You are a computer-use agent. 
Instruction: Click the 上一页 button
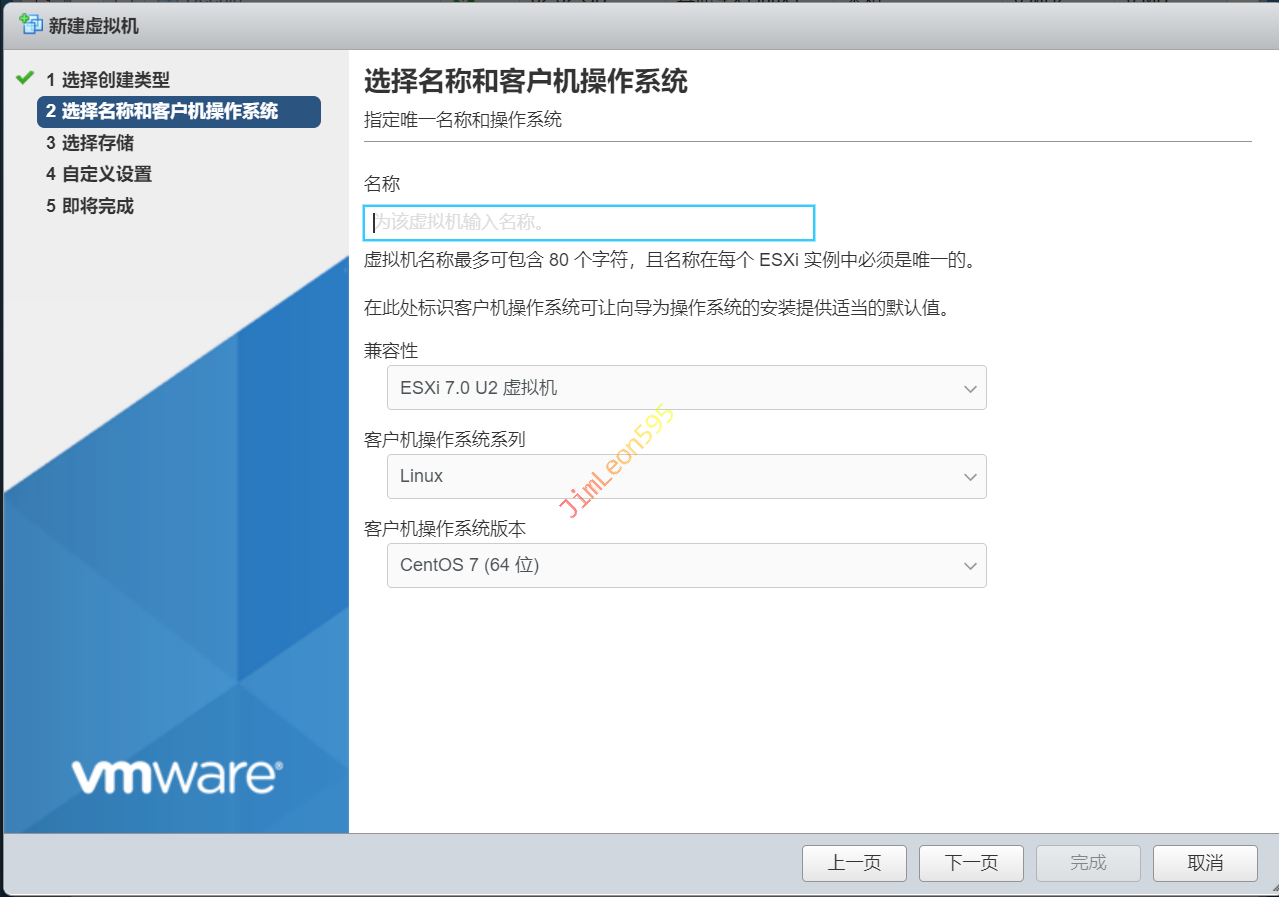(854, 863)
